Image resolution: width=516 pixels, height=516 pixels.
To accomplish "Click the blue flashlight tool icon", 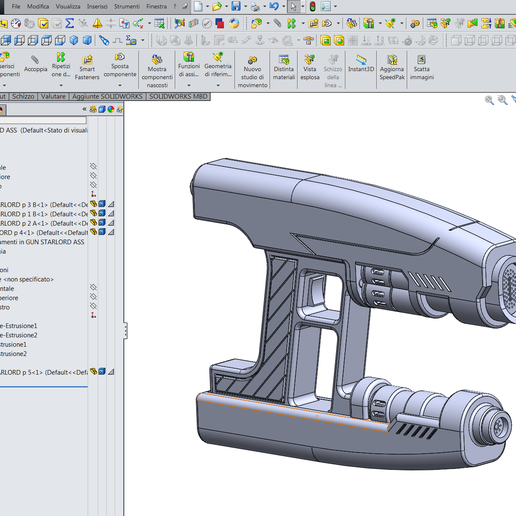I will (104, 40).
